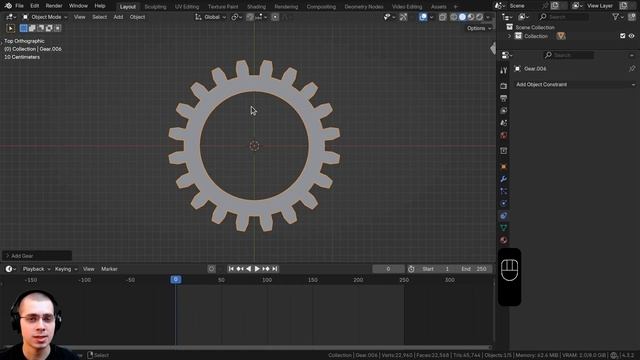Choose the intersect-selection mode icon
The width and height of the screenshot is (640, 360).
tap(58, 28)
